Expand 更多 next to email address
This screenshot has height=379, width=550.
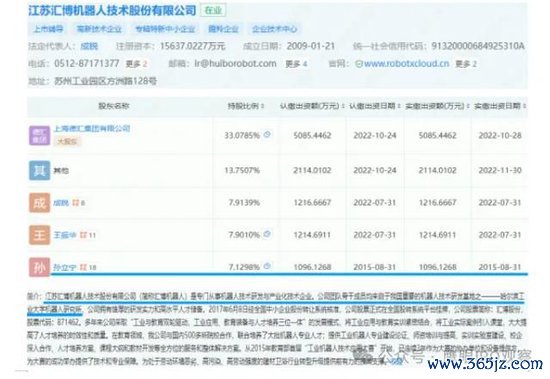click(x=296, y=64)
